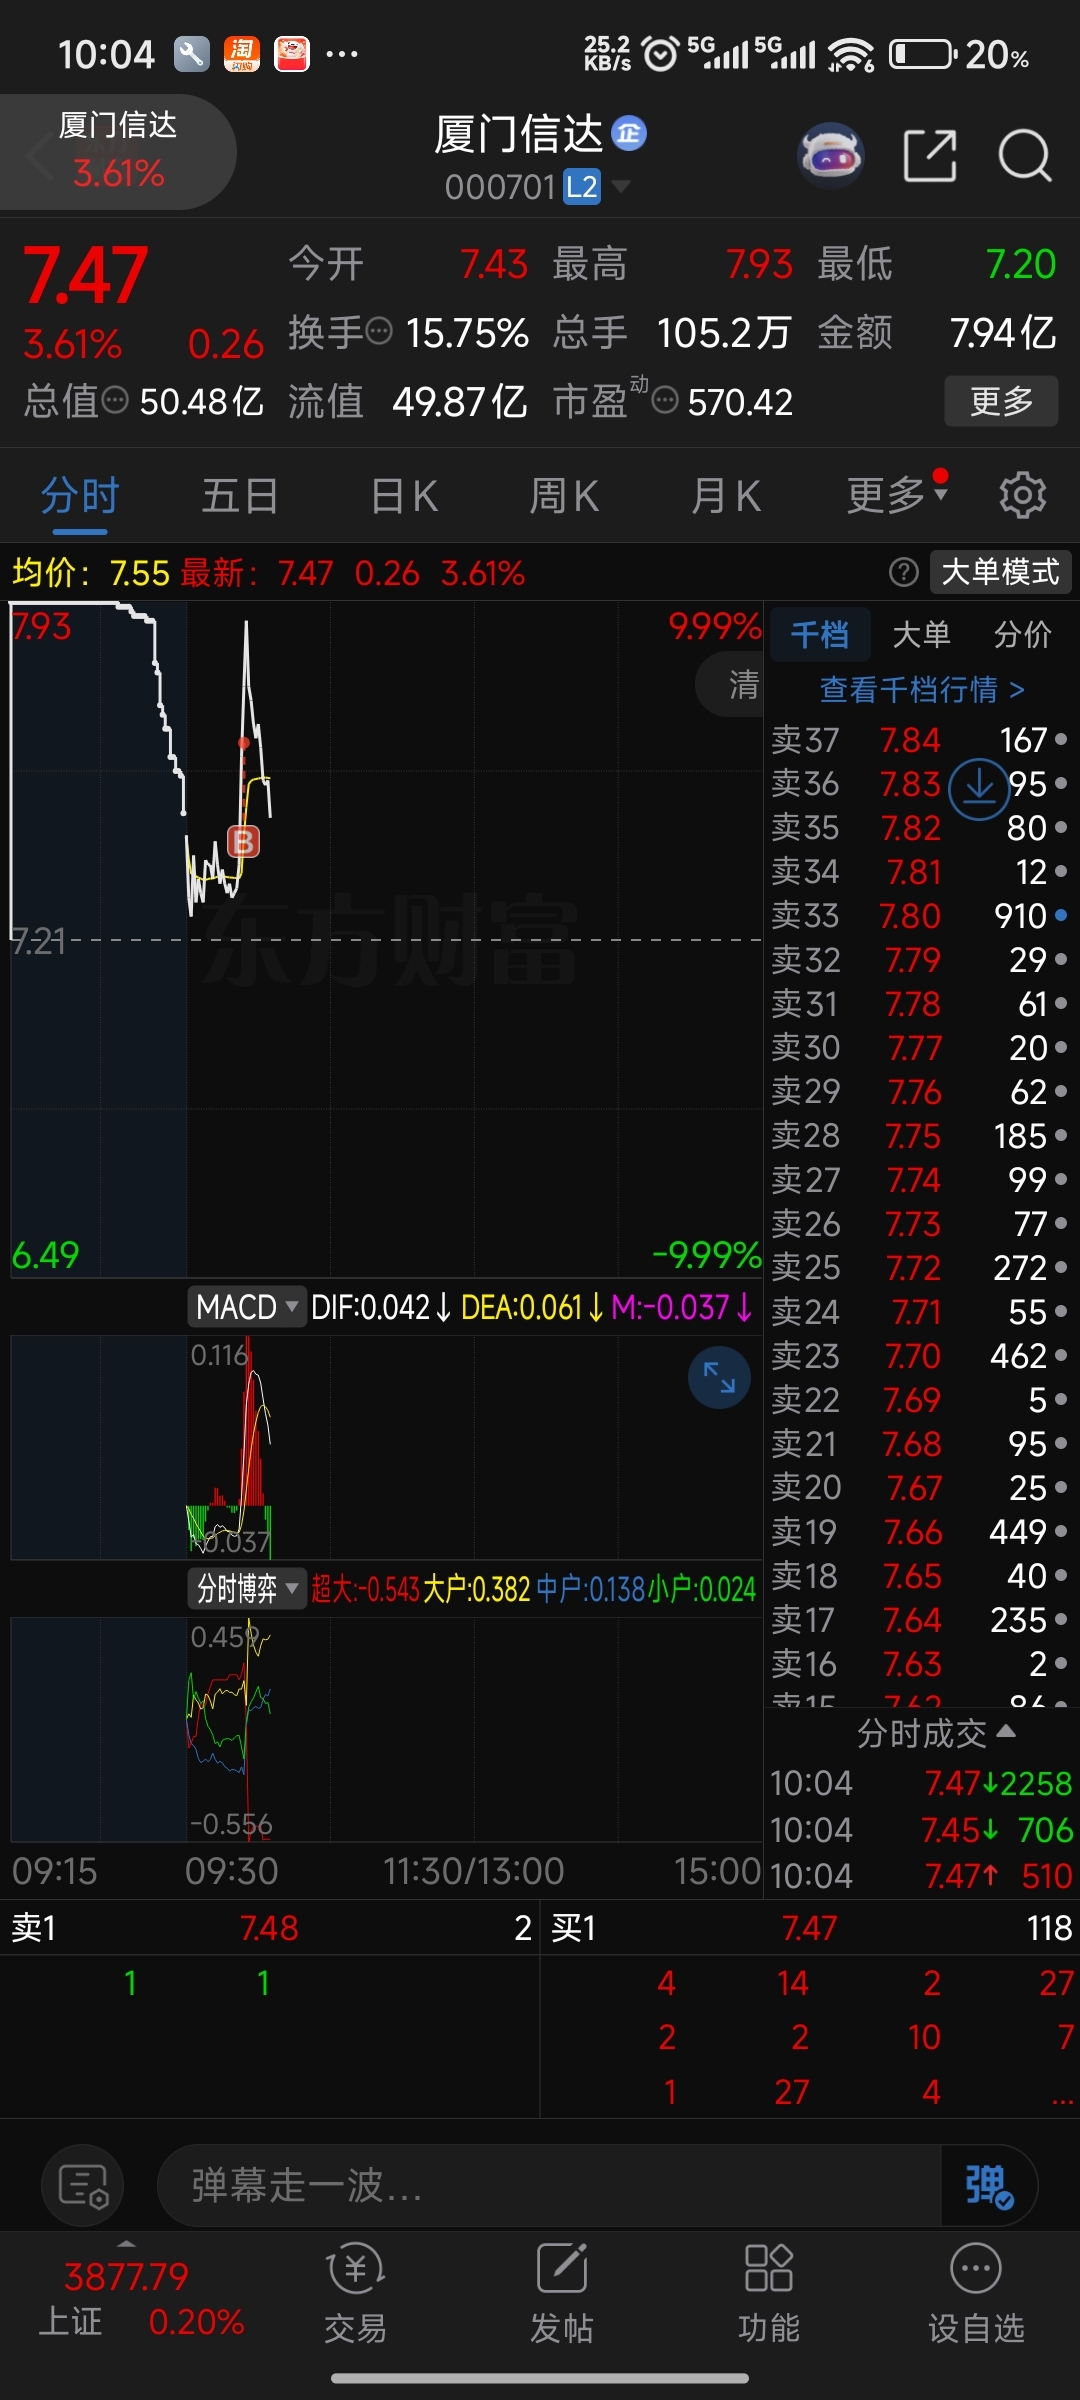Tap the 卖19 7.66 order row
The width and height of the screenshot is (1080, 2400).
[920, 1532]
